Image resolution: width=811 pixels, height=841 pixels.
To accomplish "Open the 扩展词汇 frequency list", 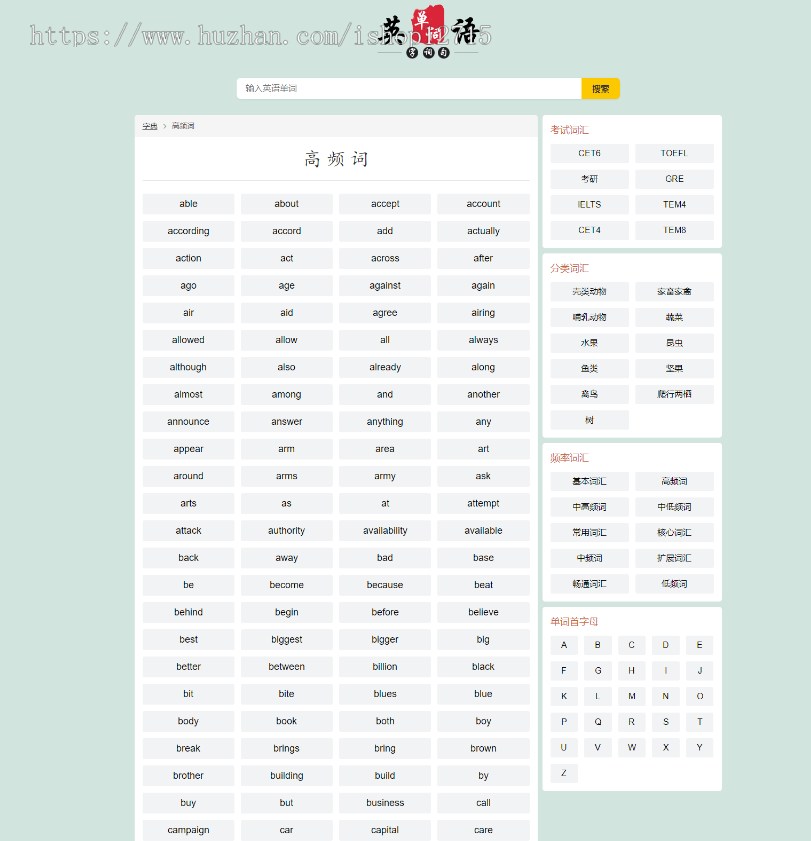I will pos(674,558).
